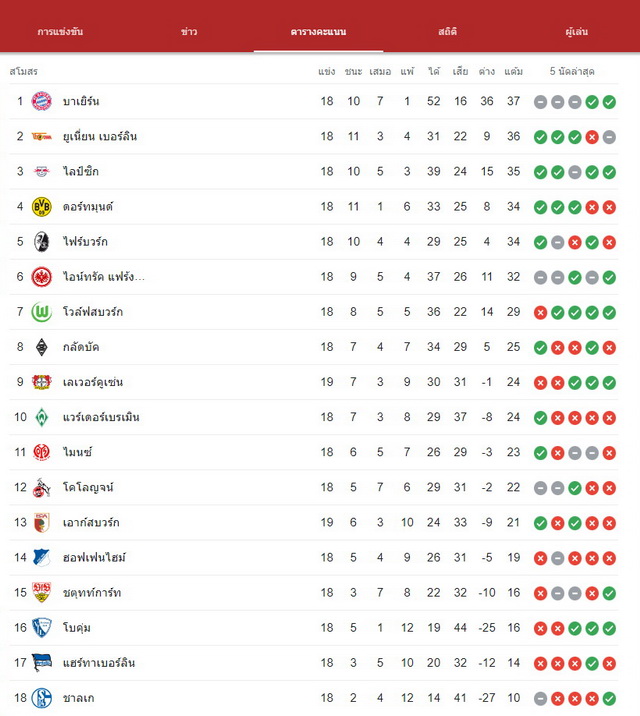Click the Hertha Berlin flag logo
The height and width of the screenshot is (716, 640).
pyautogui.click(x=42, y=663)
